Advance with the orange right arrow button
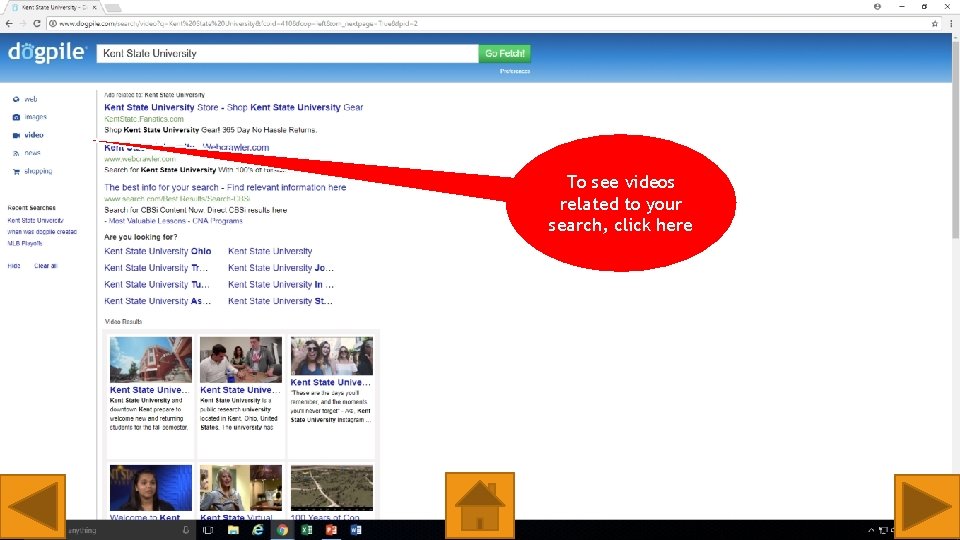960x540 pixels. 927,506
